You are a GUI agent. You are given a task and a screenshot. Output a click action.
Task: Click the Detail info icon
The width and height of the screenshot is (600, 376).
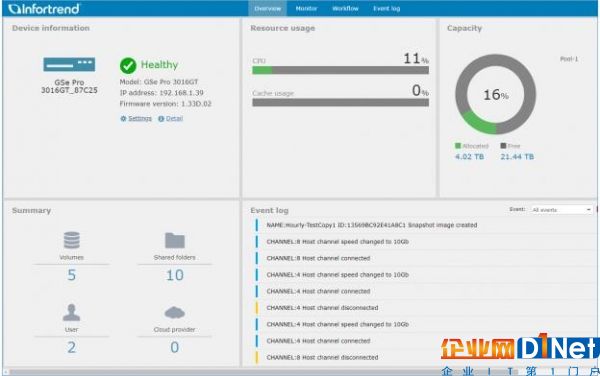[x=161, y=119]
